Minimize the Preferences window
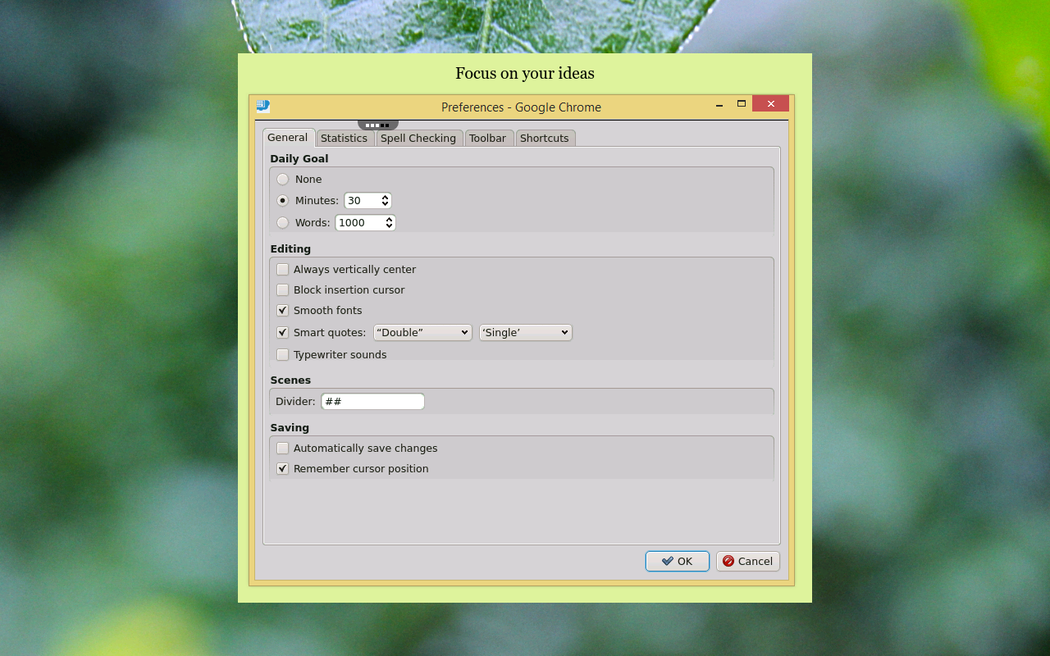The width and height of the screenshot is (1050, 656). coord(719,105)
